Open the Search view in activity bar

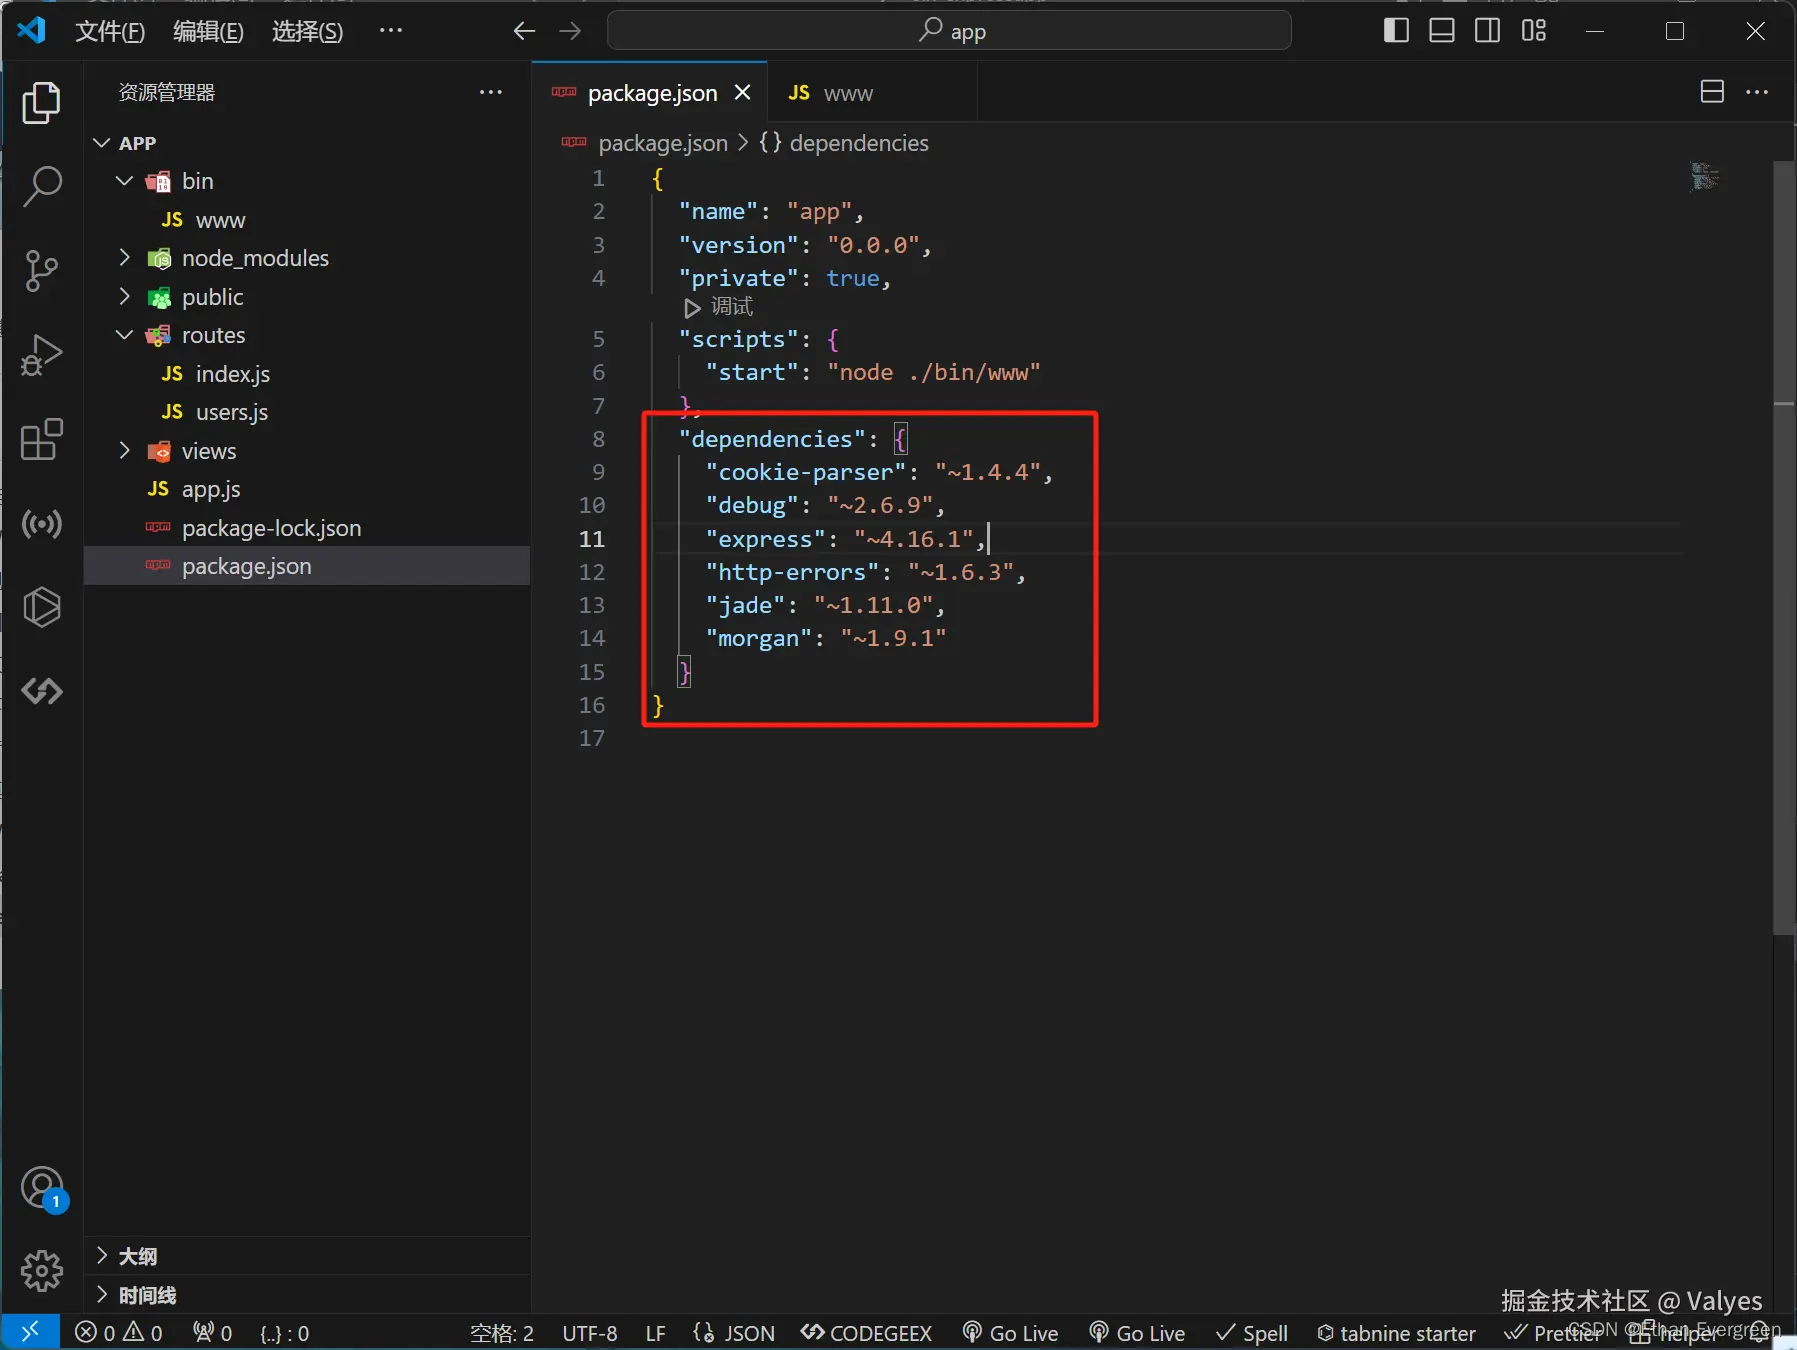coord(41,186)
